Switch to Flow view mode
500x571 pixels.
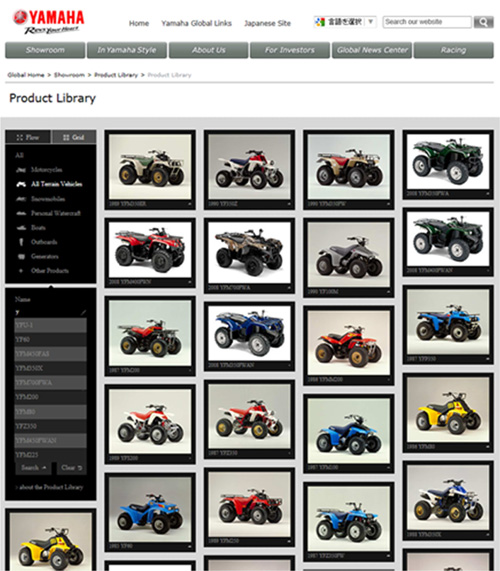(x=28, y=137)
